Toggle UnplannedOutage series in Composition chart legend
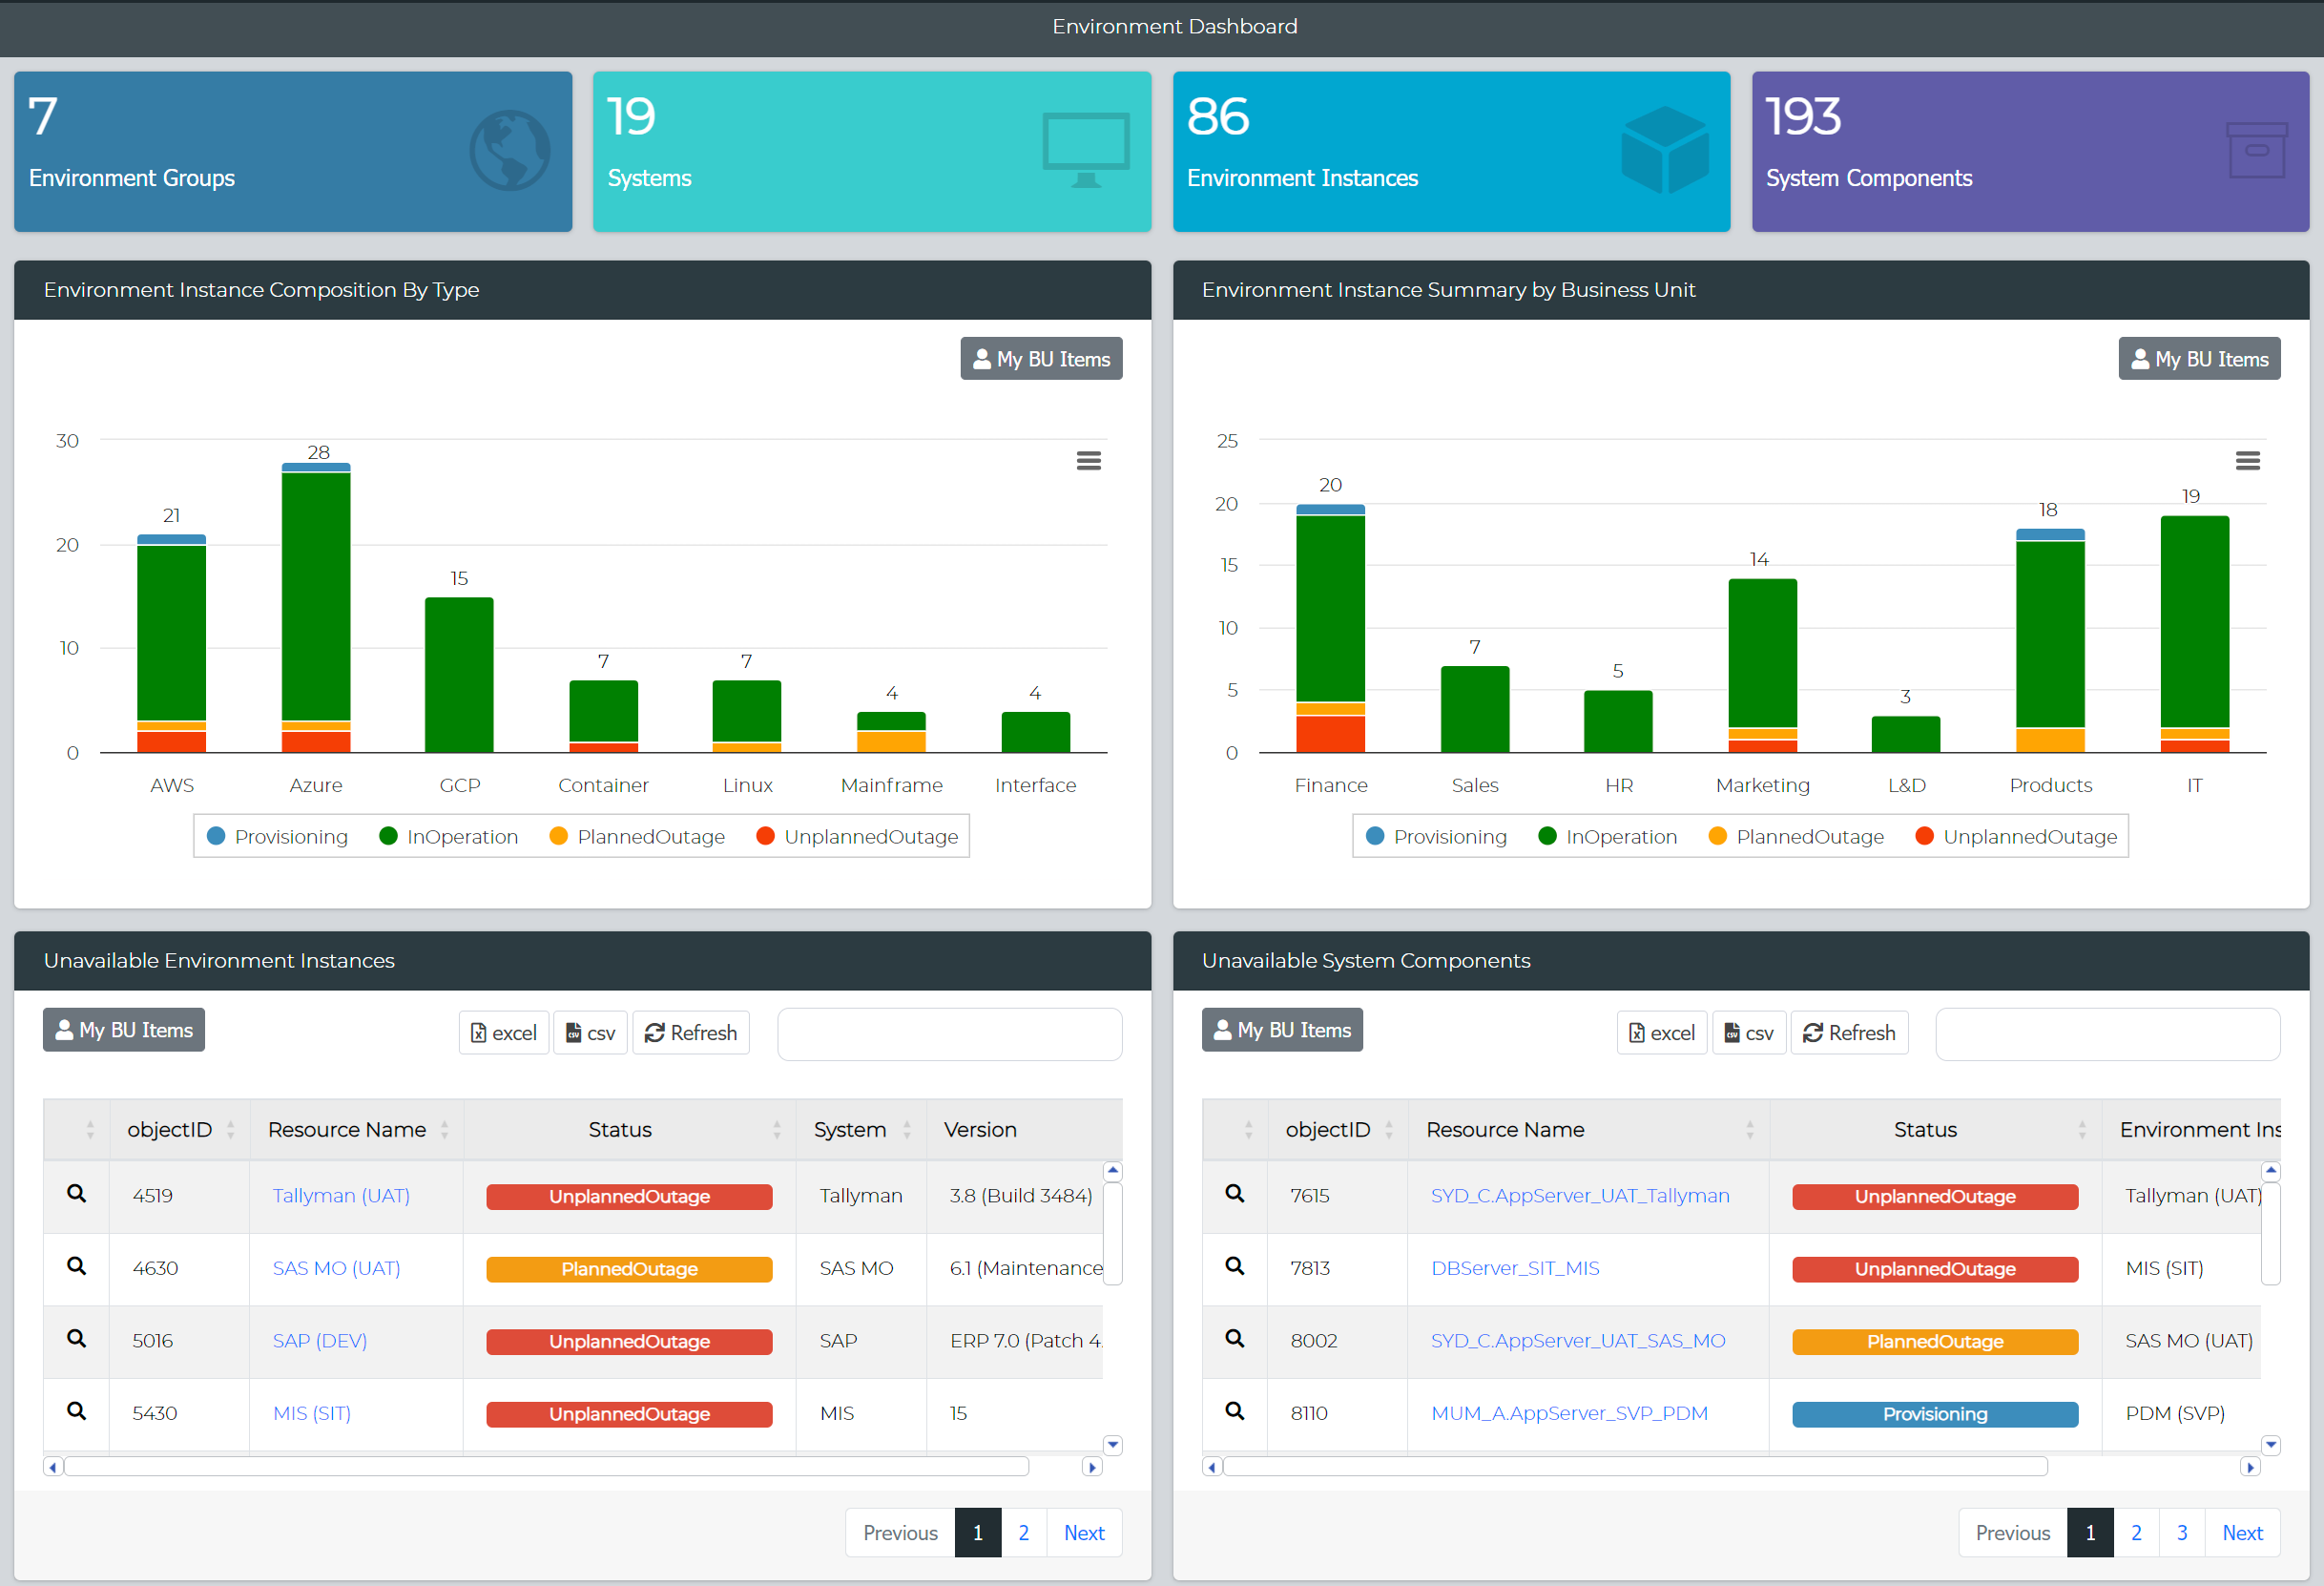 (858, 837)
